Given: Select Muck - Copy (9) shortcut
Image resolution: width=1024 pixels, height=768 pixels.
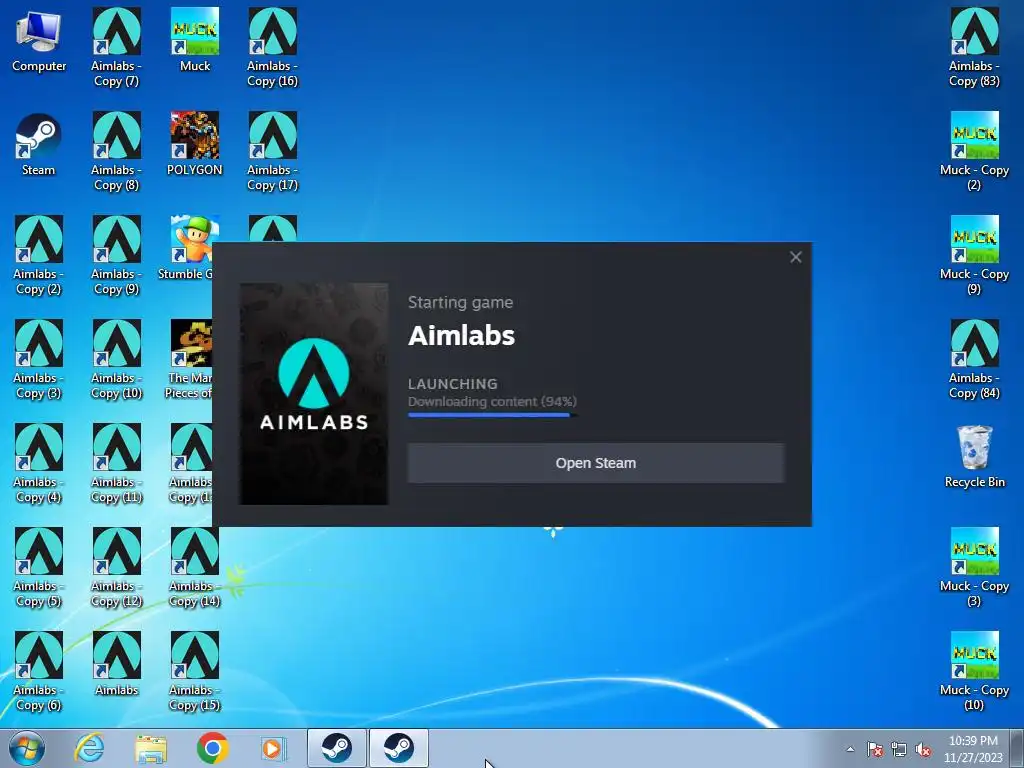Looking at the screenshot, I should [x=974, y=255].
